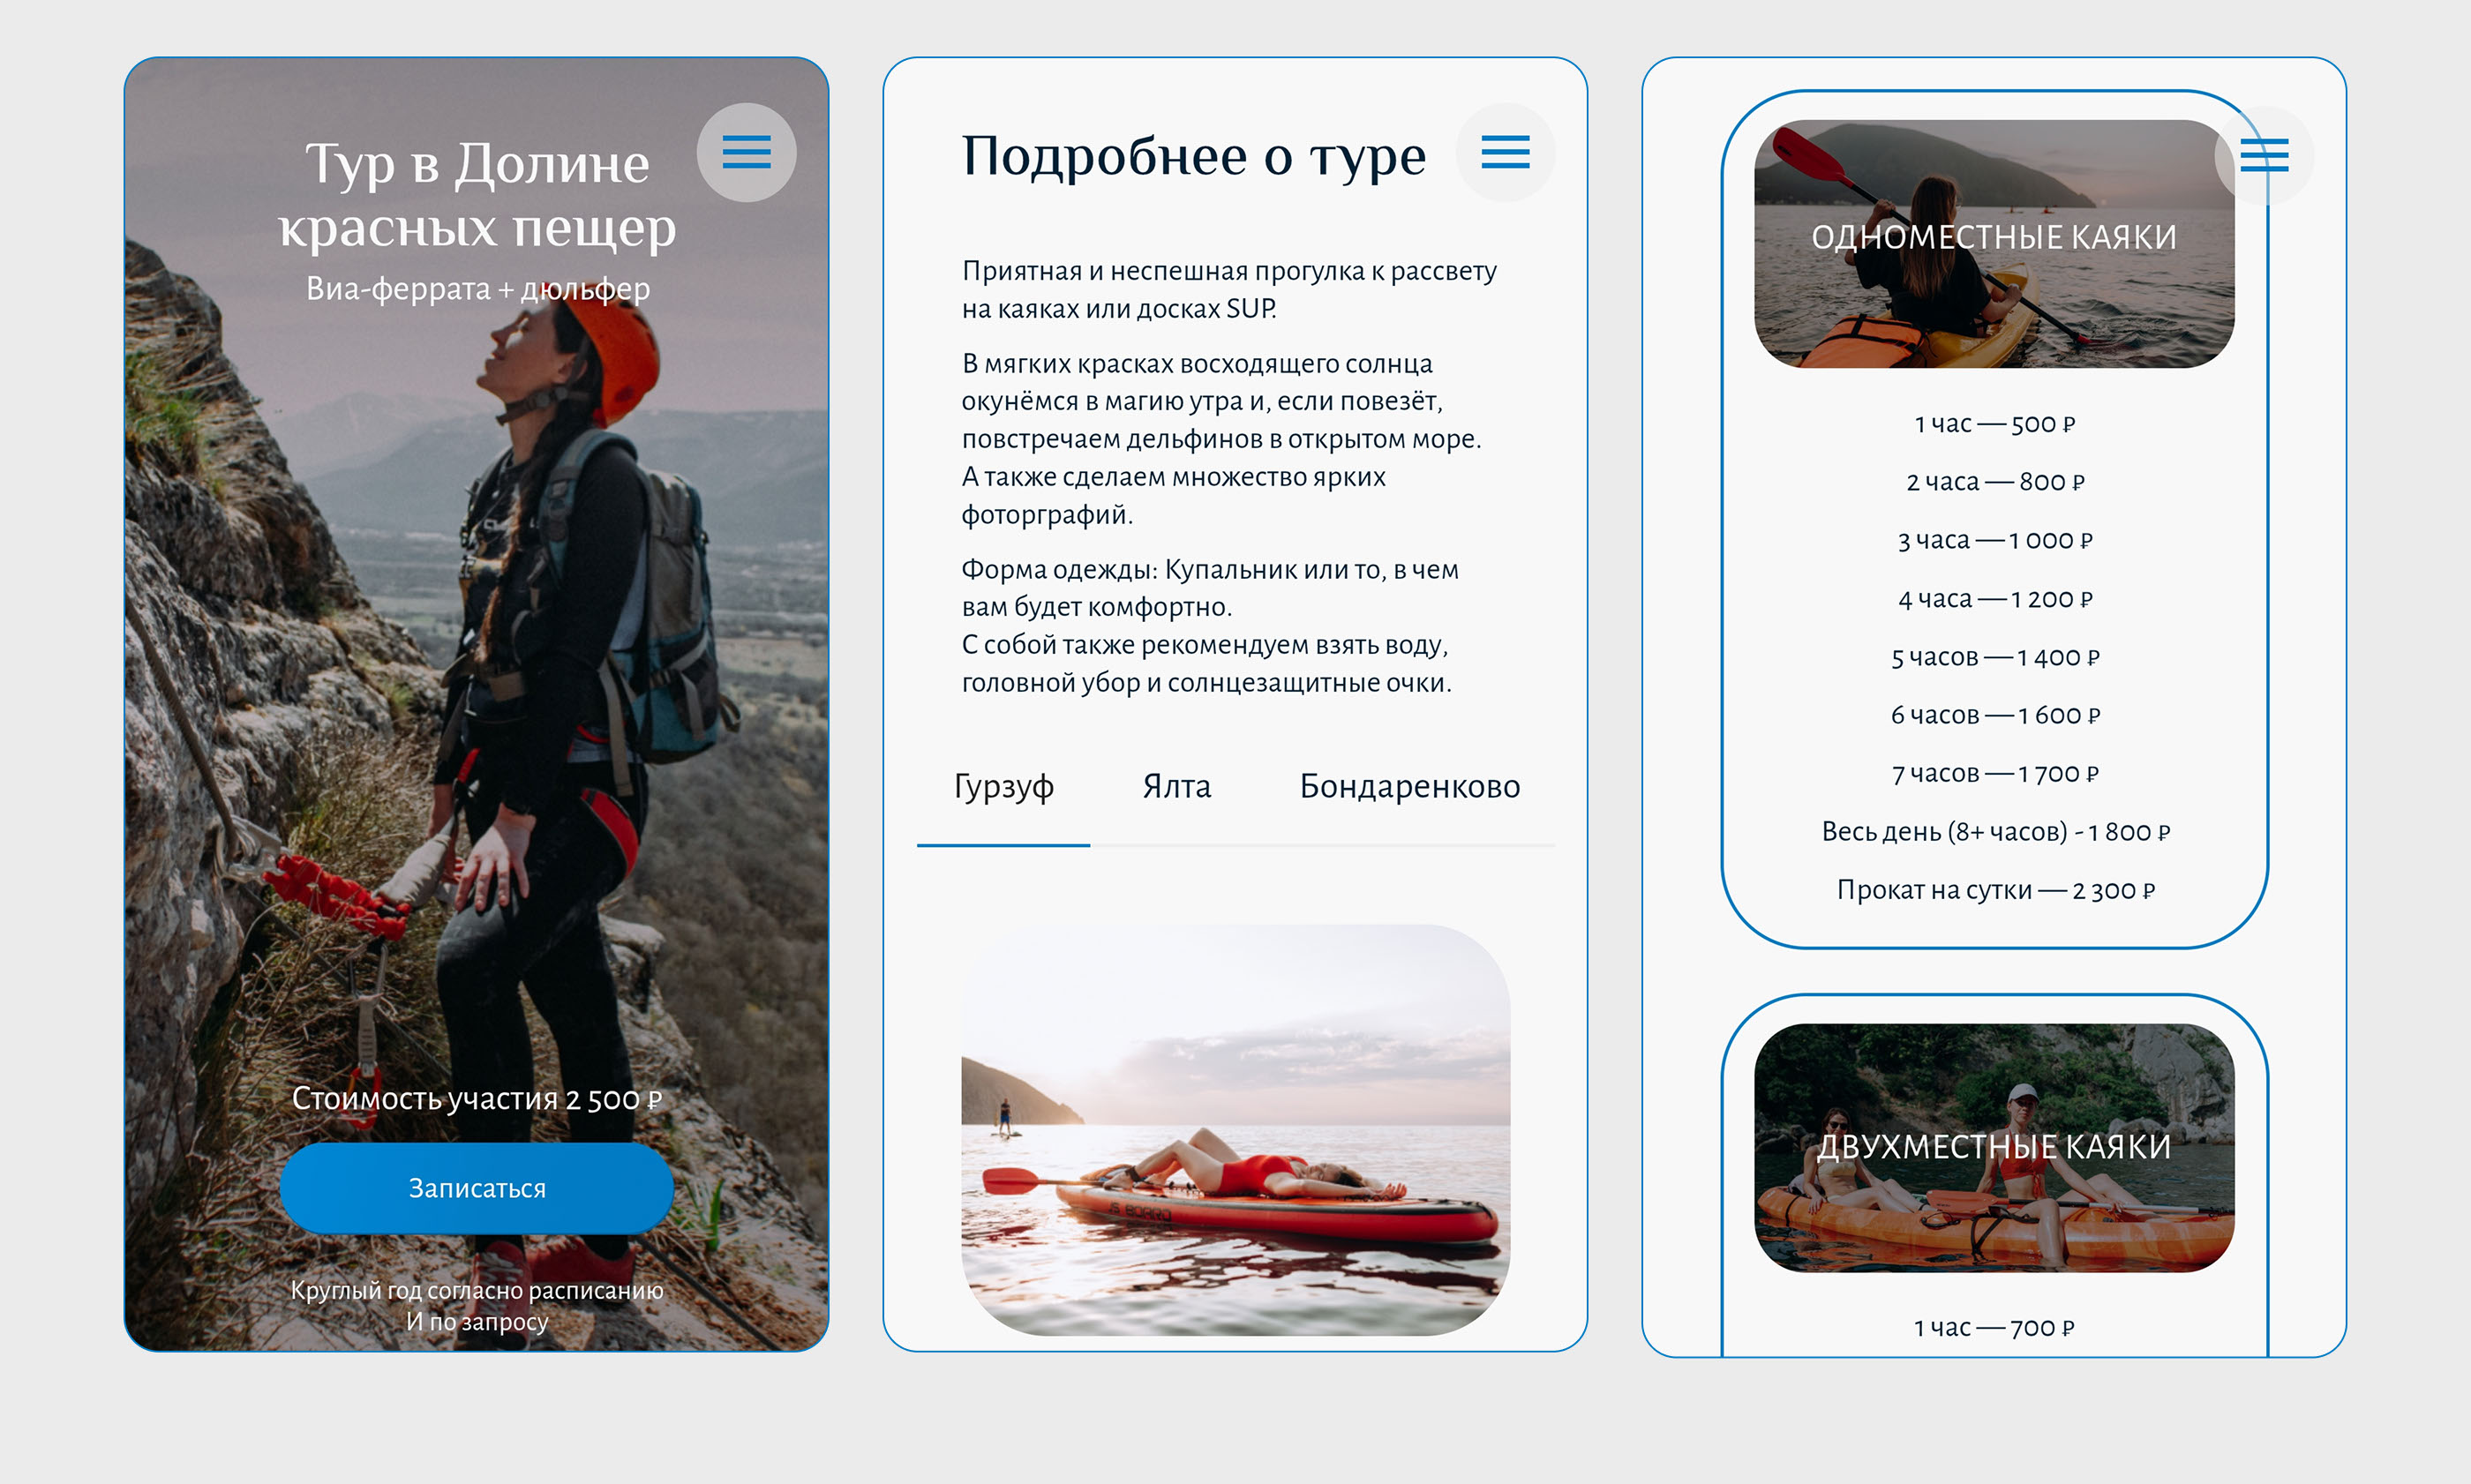The height and width of the screenshot is (1484, 2471).
Task: Switch to the 'Ялта' tab
Action: (x=1176, y=787)
